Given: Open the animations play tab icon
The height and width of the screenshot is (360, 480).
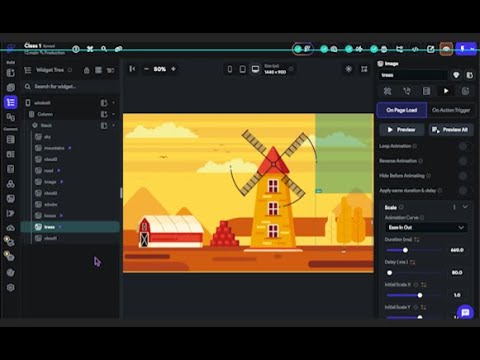Looking at the screenshot, I should 446,91.
